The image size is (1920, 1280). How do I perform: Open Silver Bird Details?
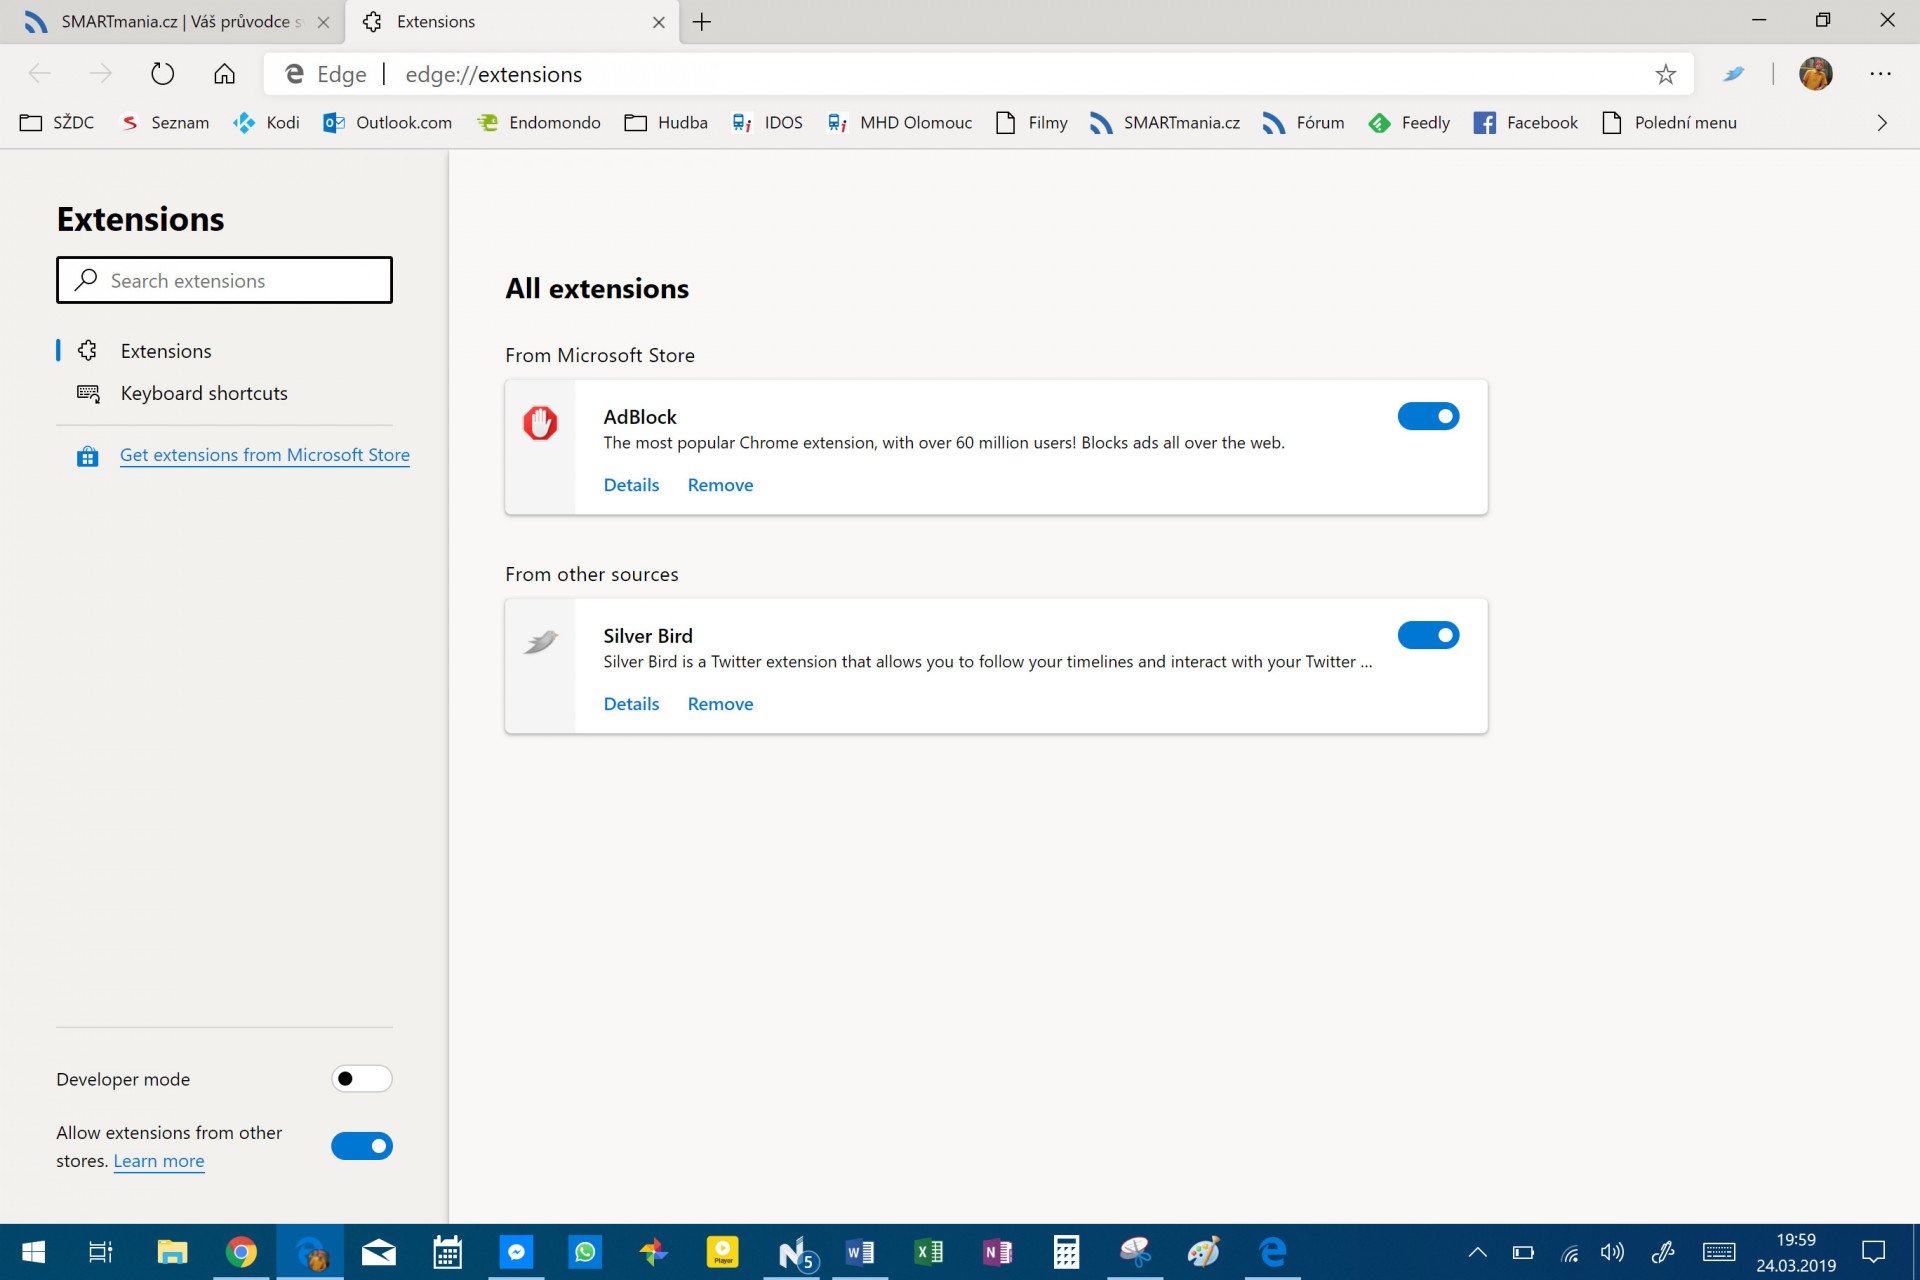(631, 704)
